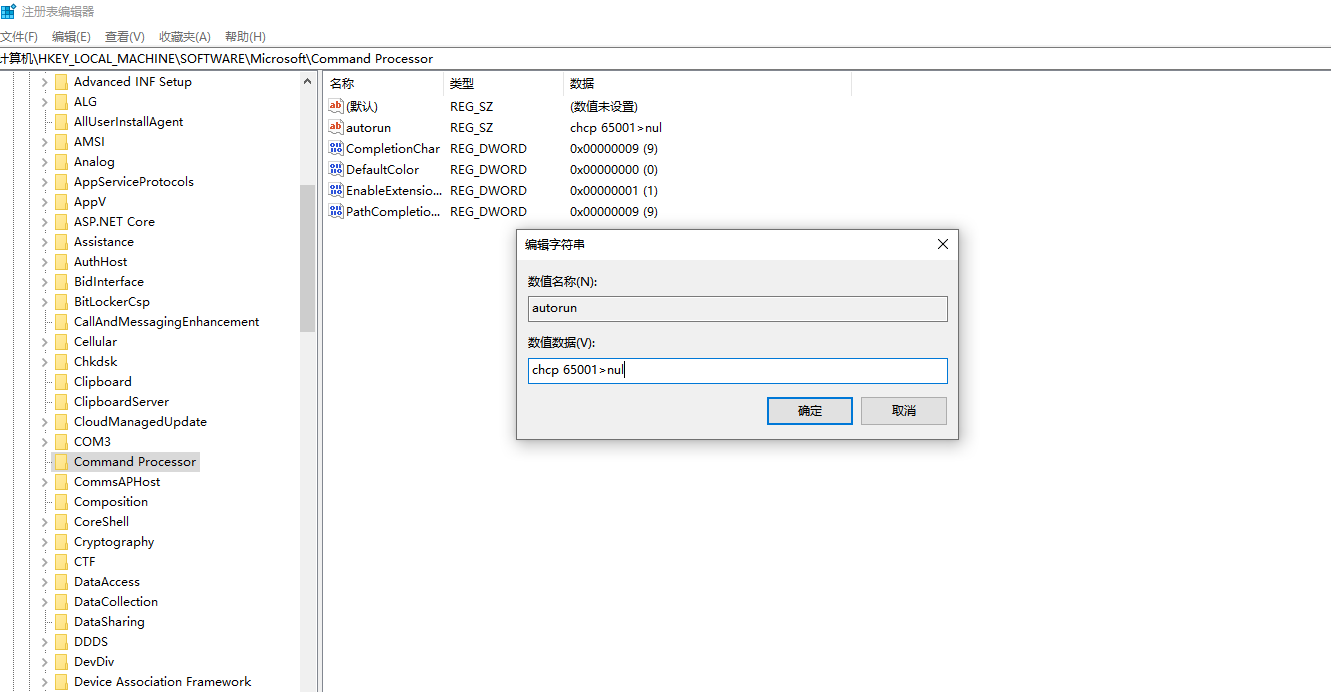
Task: Click inside the 数值数据 input field
Action: tap(737, 370)
